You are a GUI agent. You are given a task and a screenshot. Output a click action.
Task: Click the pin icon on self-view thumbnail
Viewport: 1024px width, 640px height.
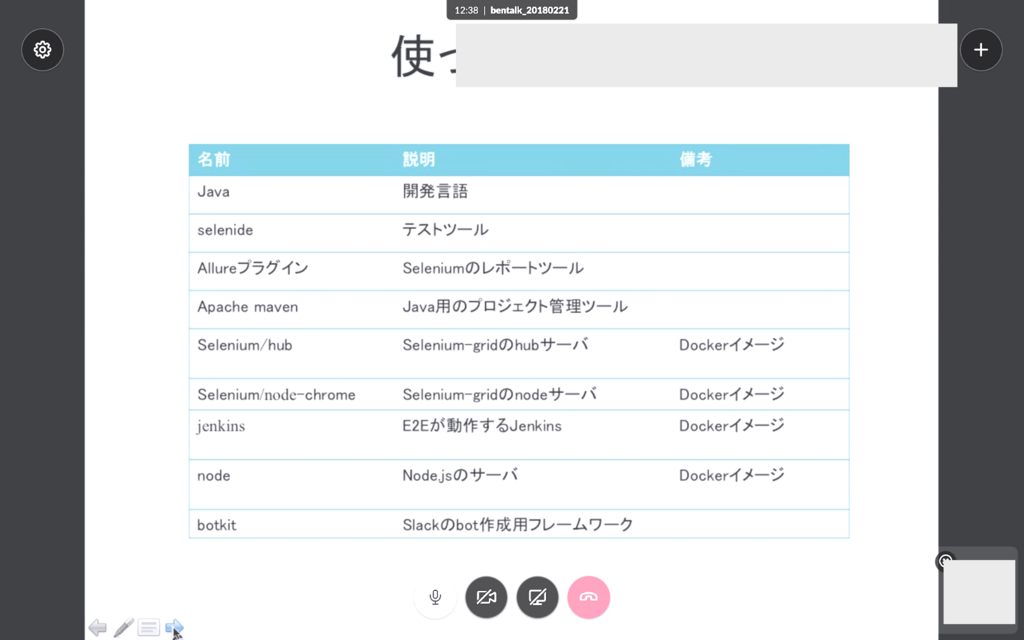point(946,561)
